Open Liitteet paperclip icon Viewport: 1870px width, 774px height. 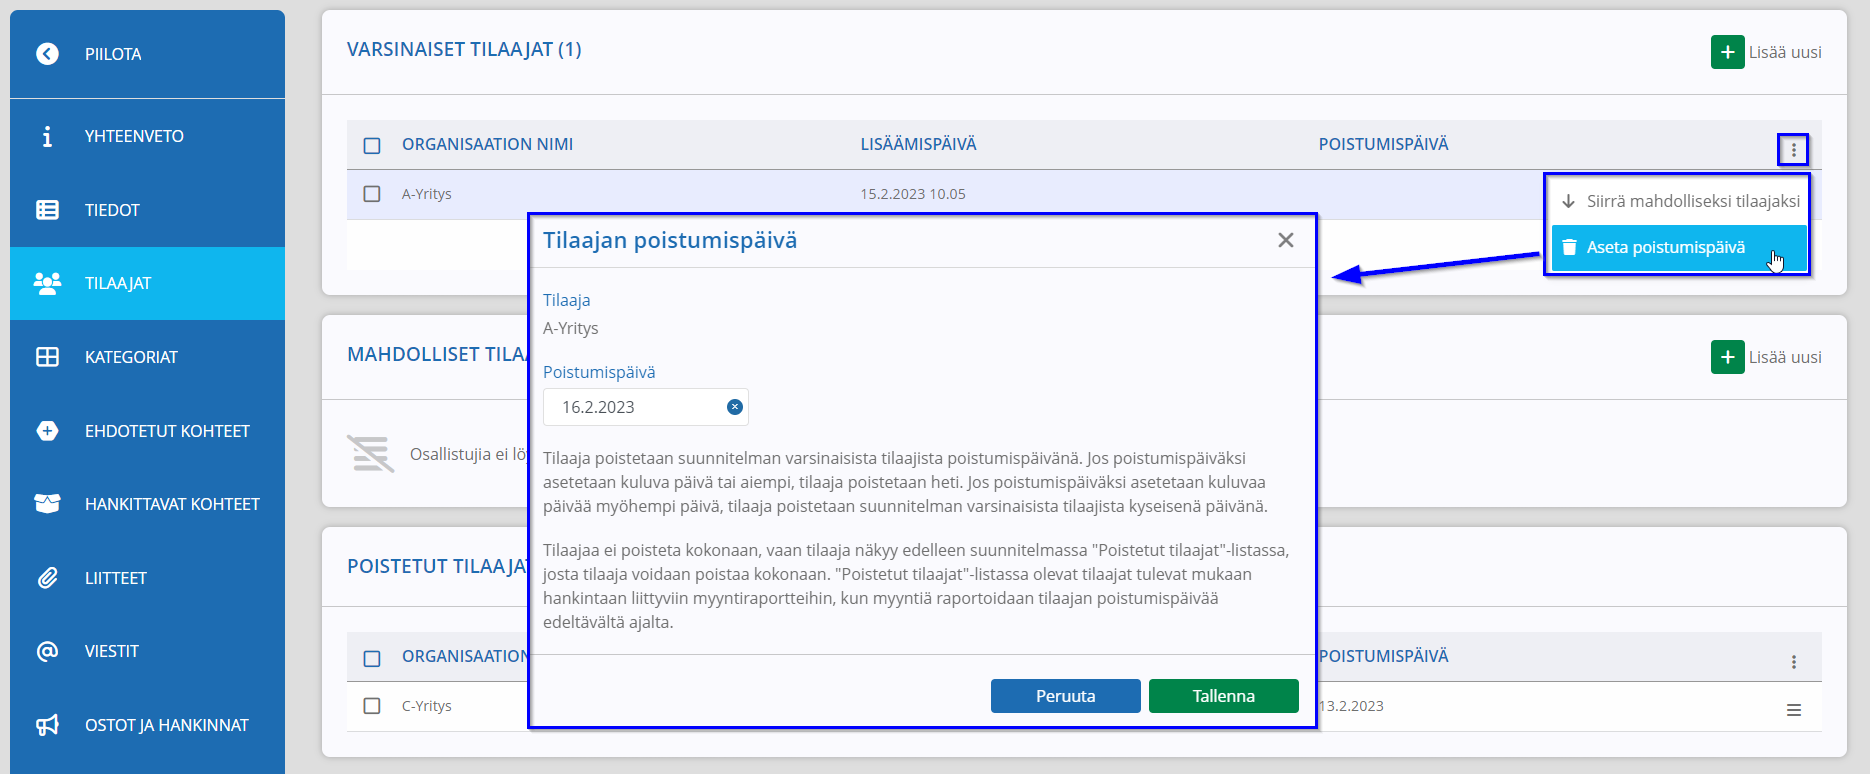(x=47, y=578)
